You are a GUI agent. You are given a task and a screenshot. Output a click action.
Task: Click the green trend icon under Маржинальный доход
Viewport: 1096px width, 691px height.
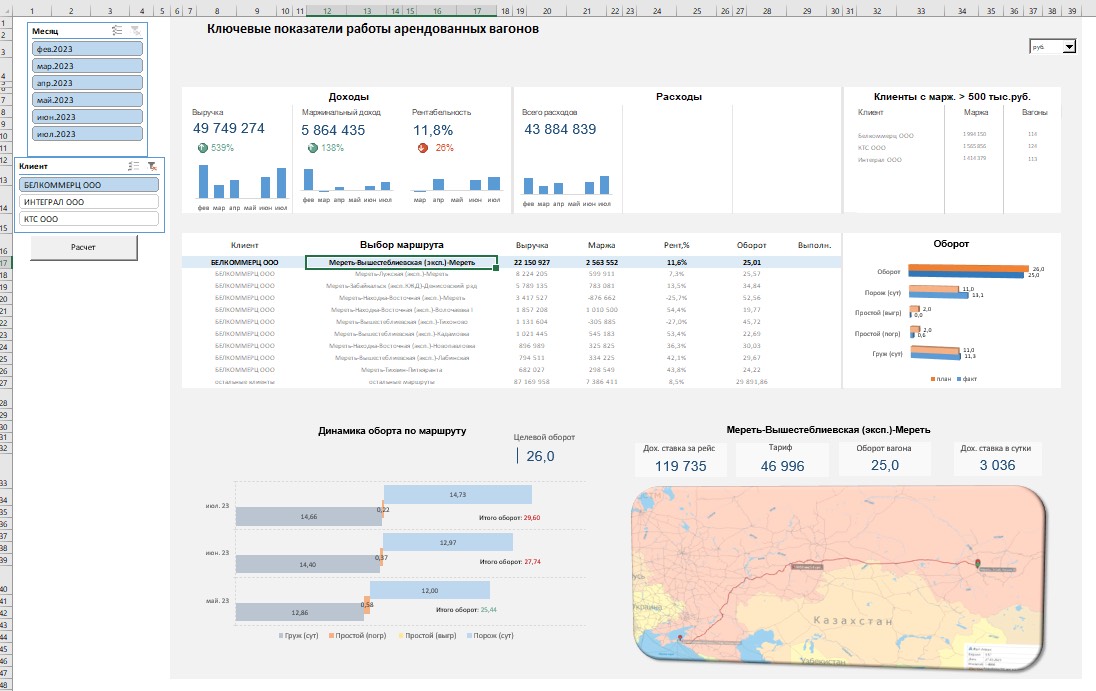tap(312, 148)
